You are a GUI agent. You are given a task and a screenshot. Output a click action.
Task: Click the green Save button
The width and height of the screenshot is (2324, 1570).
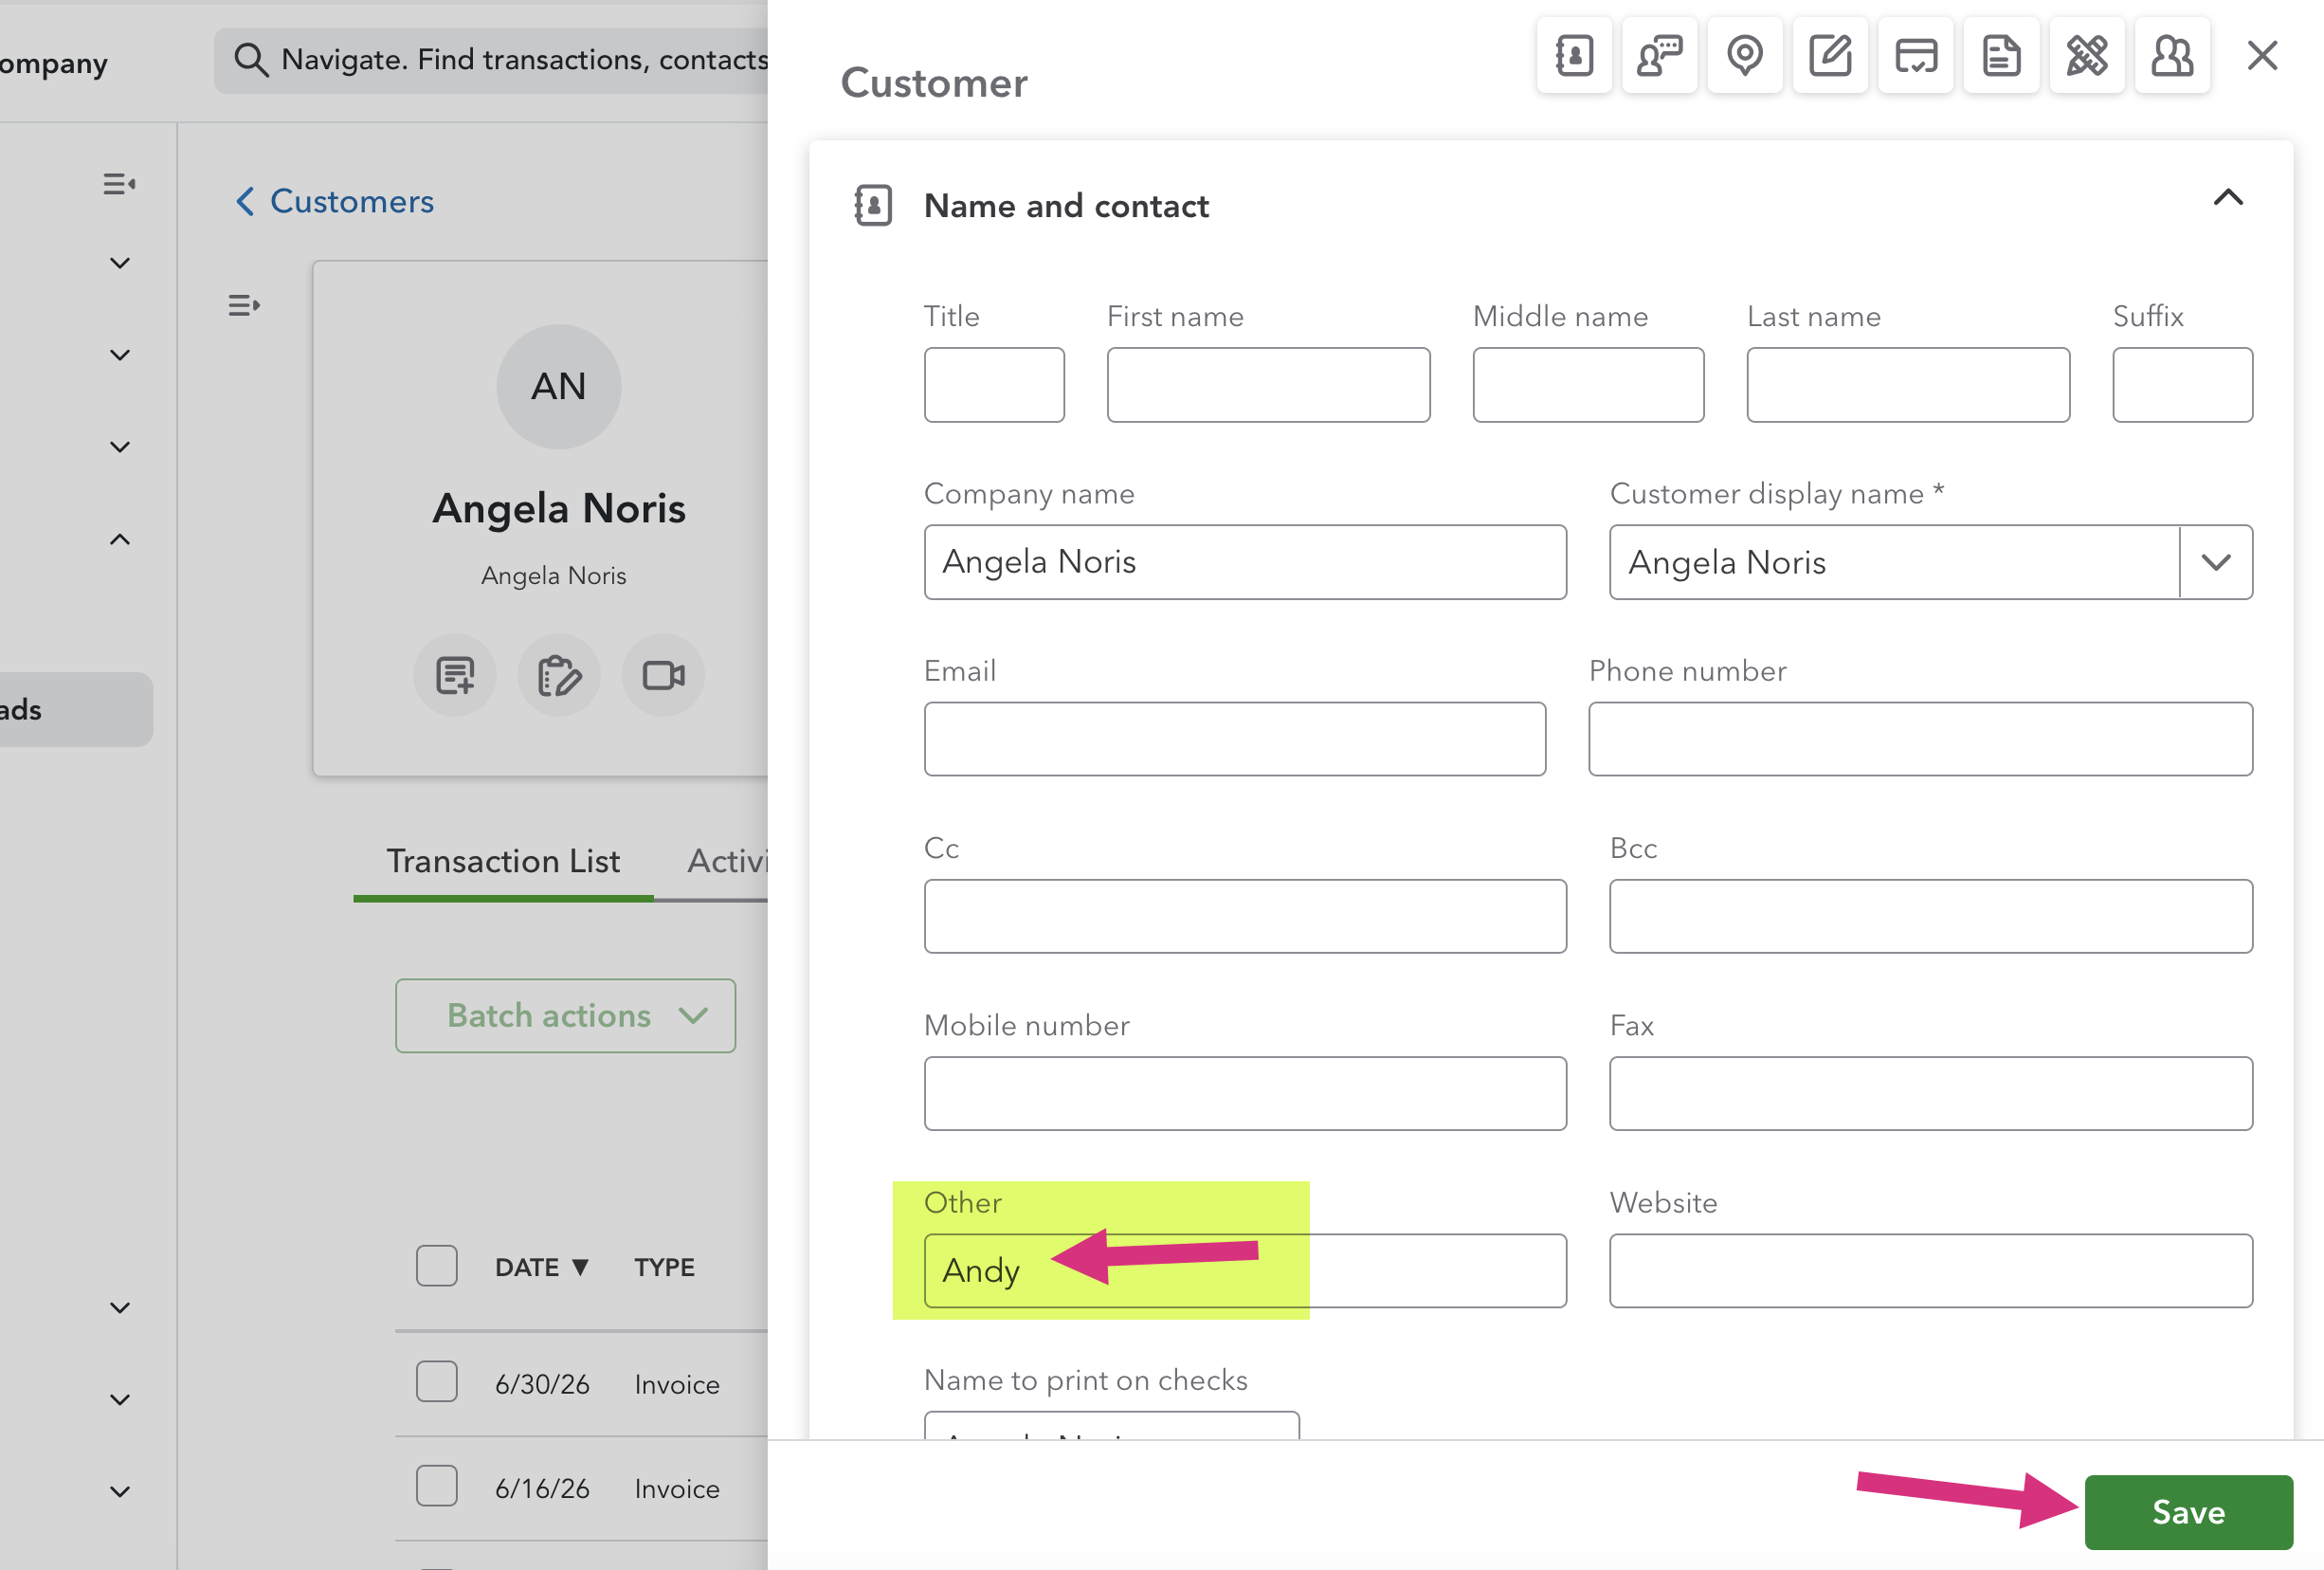[2188, 1512]
